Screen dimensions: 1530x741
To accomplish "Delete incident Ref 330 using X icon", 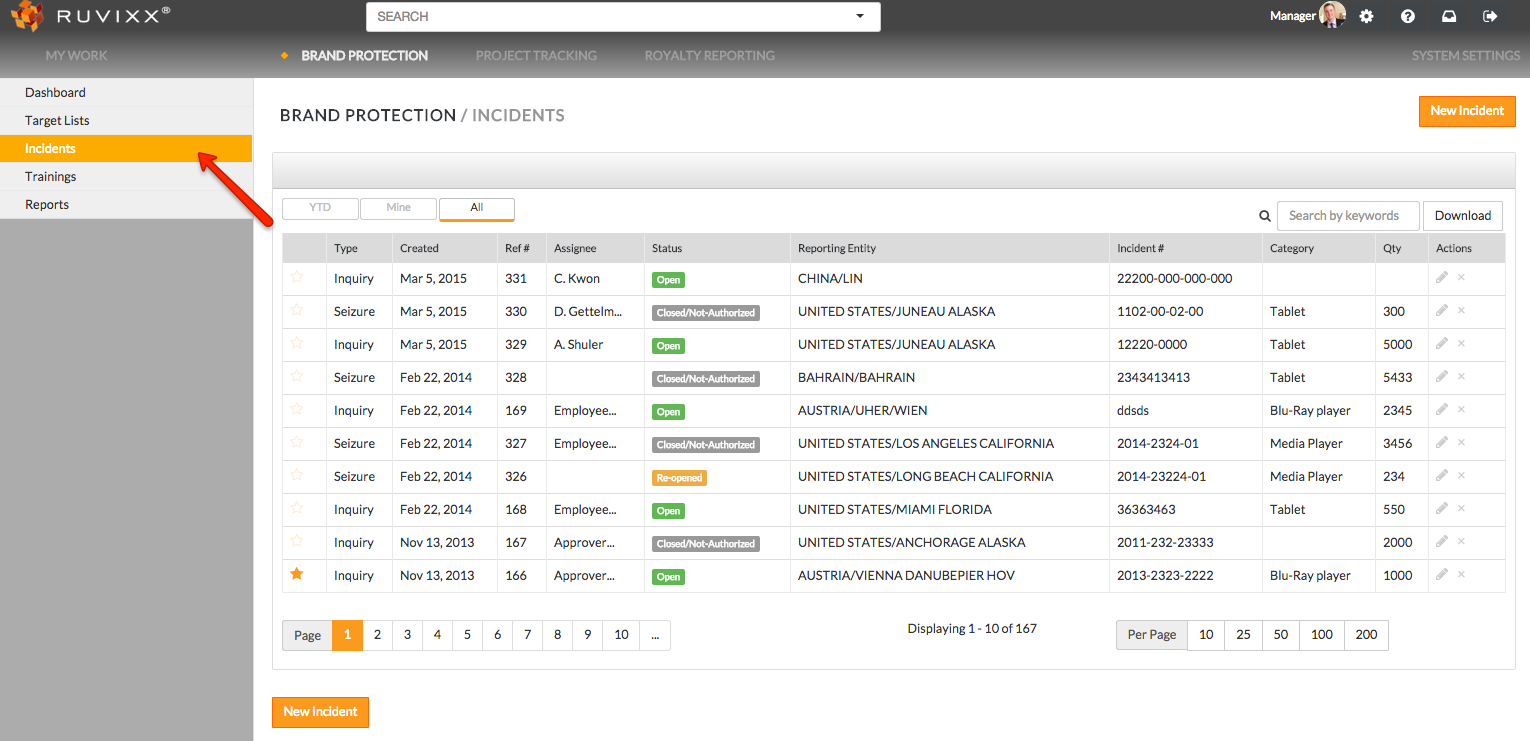I will (1461, 311).
